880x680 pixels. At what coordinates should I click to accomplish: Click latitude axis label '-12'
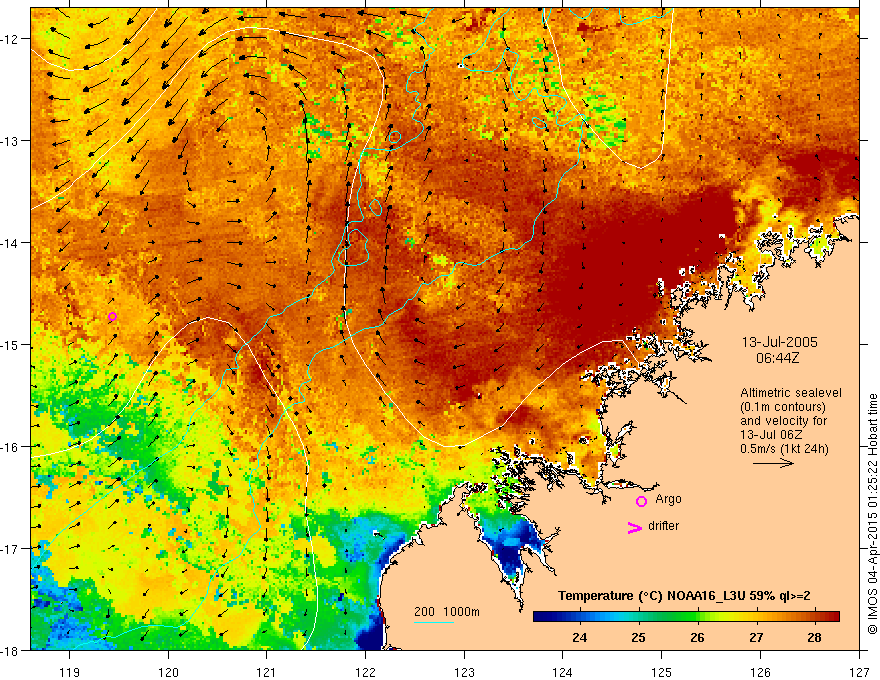tap(11, 39)
